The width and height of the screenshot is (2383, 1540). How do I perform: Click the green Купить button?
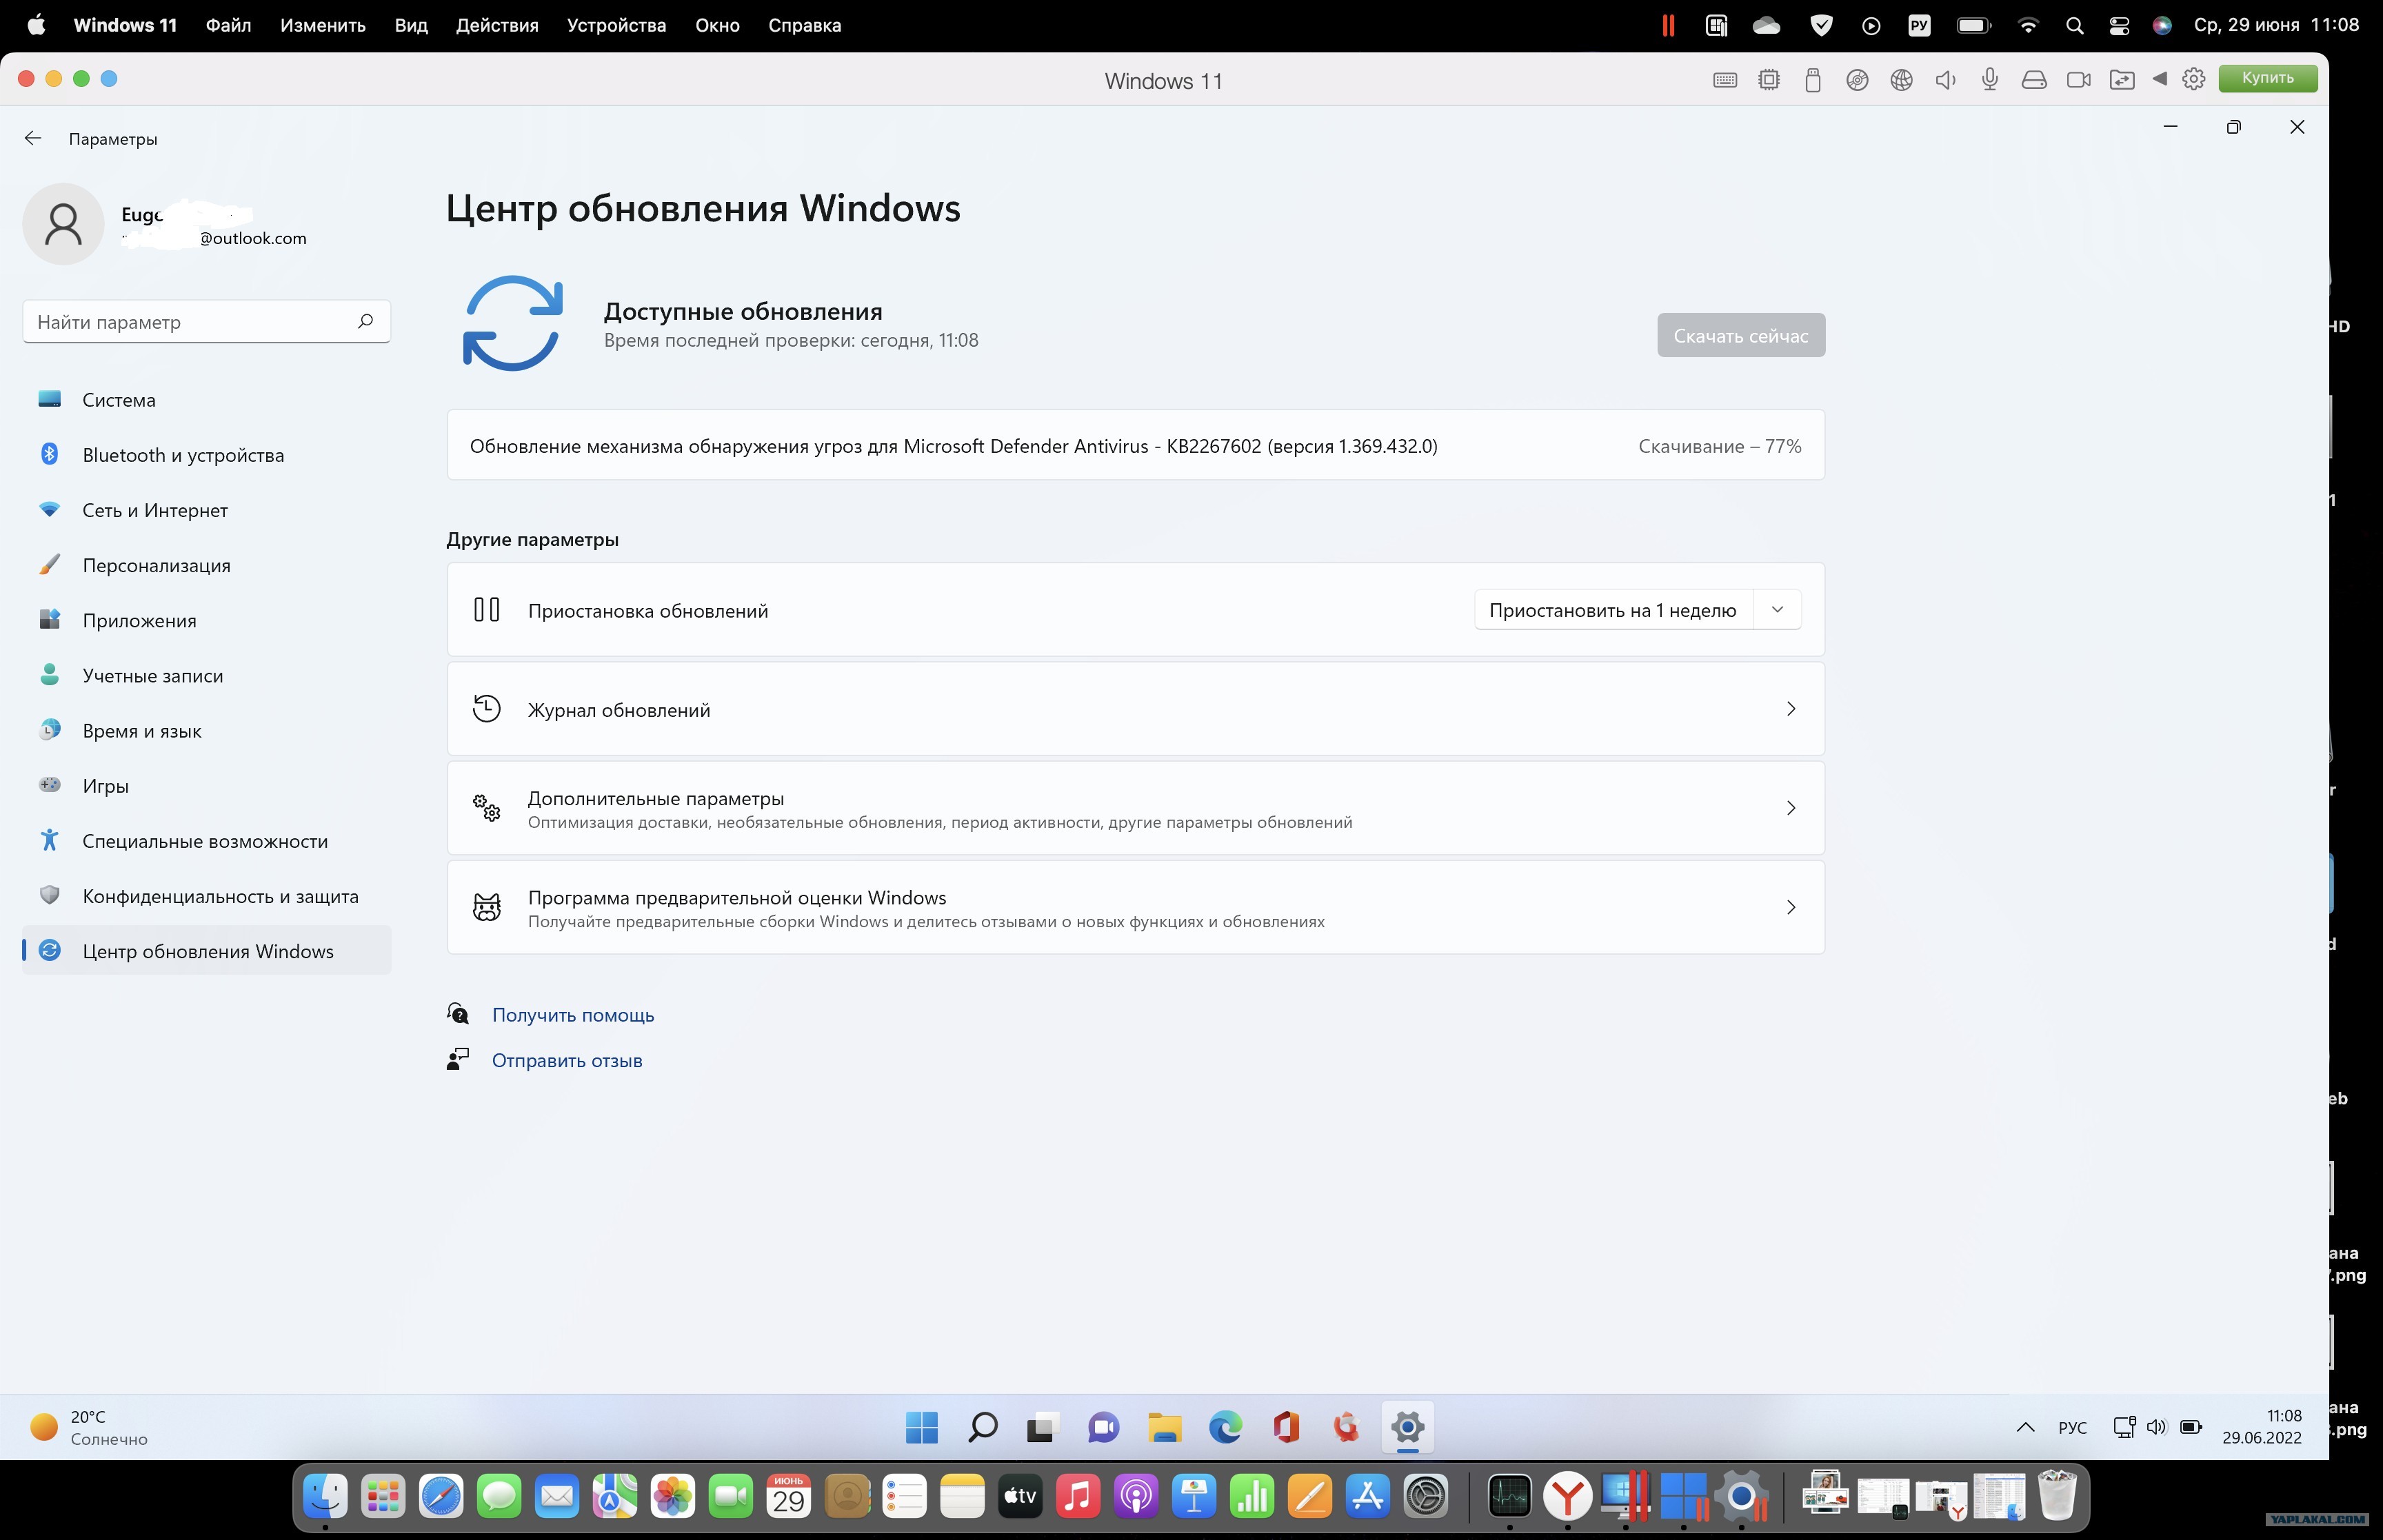[x=2268, y=78]
